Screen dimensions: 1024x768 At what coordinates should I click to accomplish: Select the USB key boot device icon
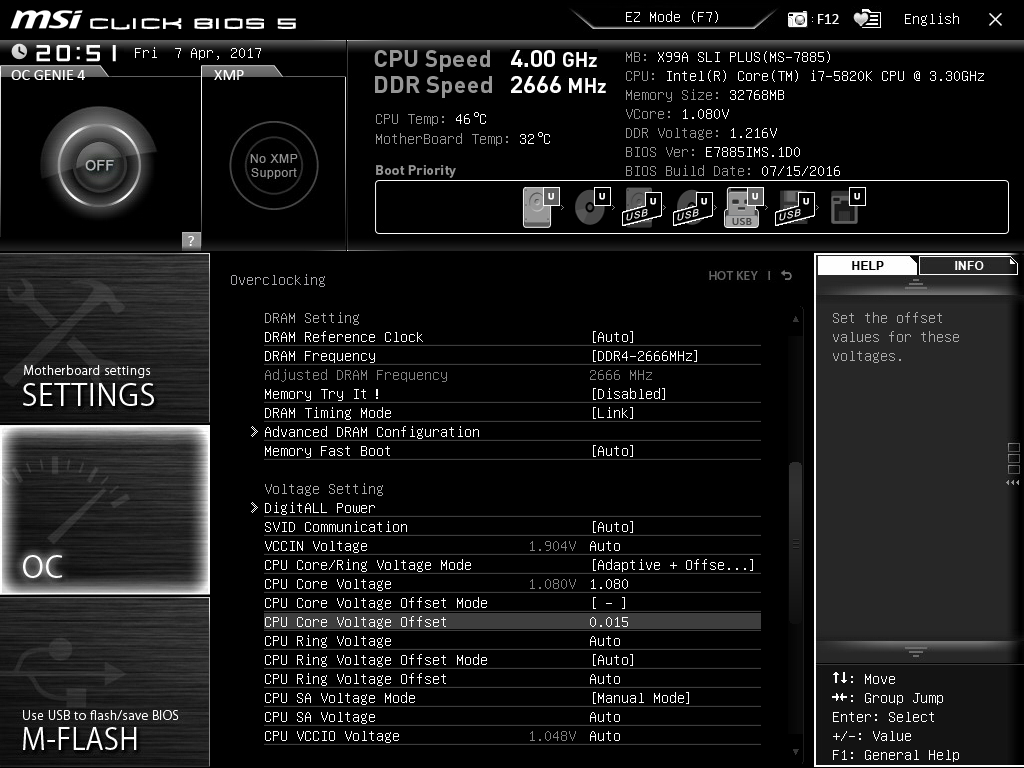click(x=744, y=207)
